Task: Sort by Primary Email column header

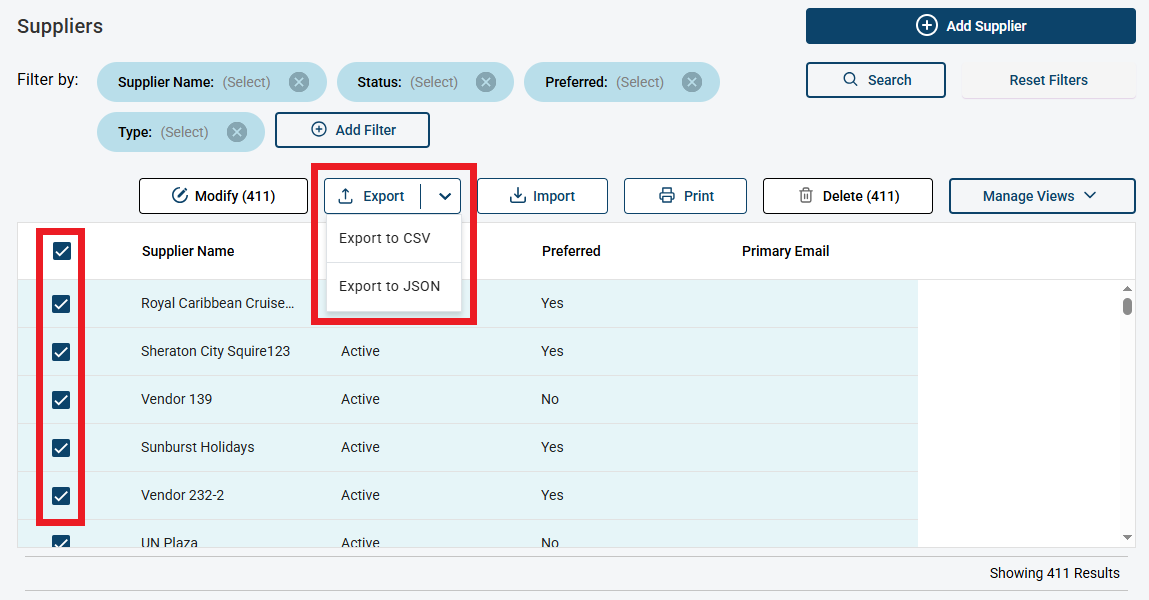Action: (786, 251)
